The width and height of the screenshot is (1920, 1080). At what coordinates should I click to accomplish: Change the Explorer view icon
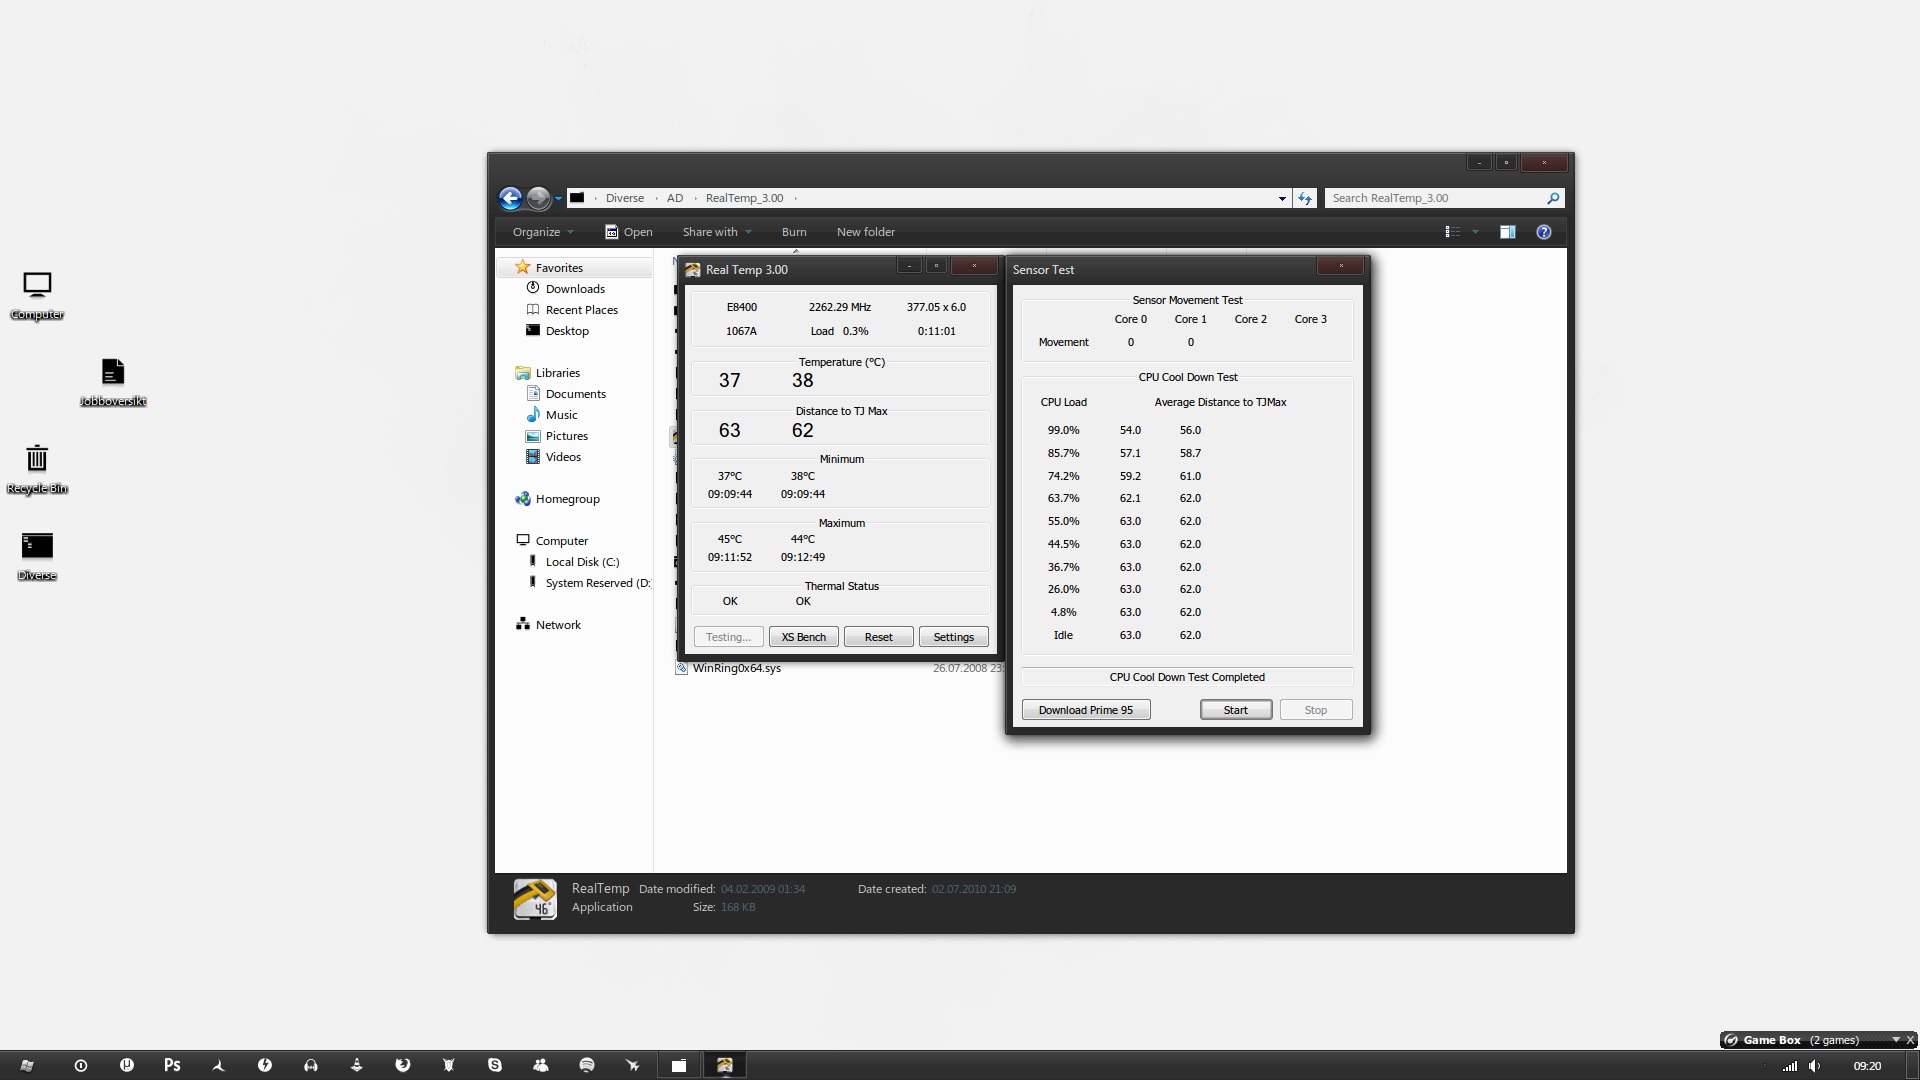pyautogui.click(x=1452, y=232)
